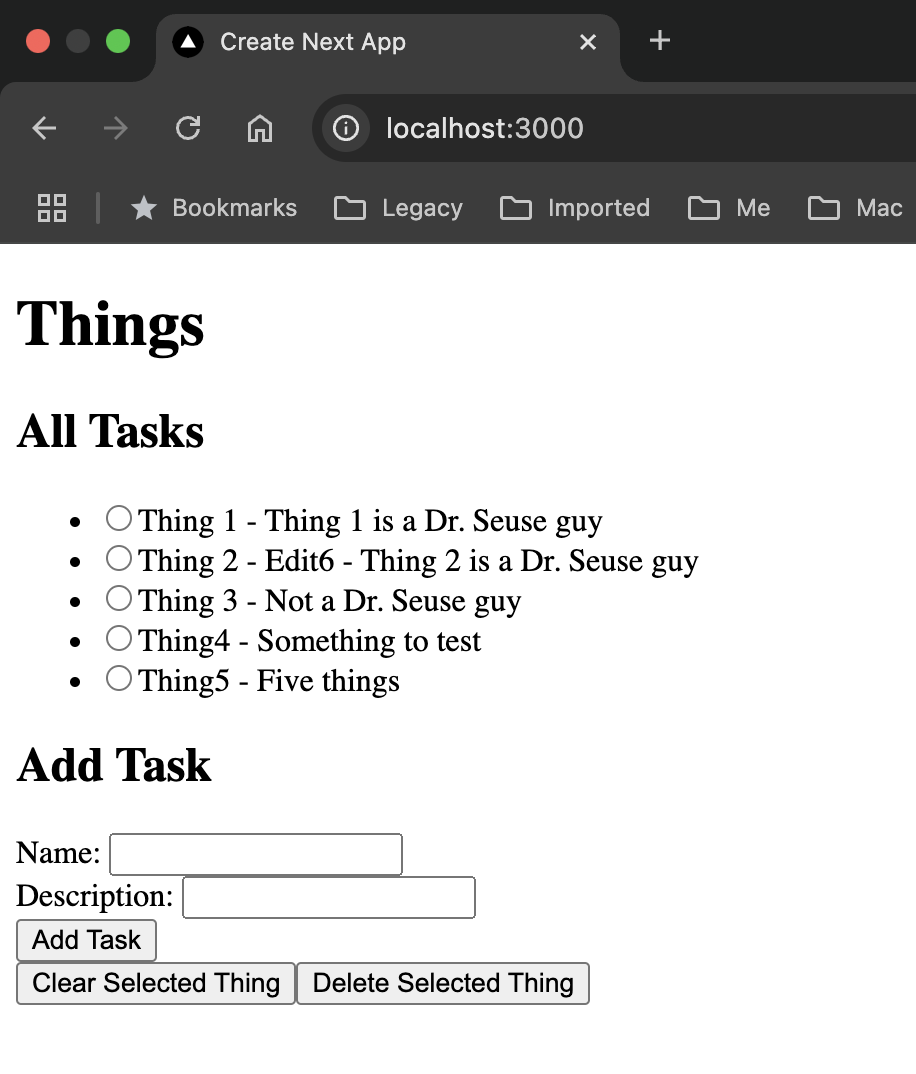Click Clear Selected Thing button

156,984
